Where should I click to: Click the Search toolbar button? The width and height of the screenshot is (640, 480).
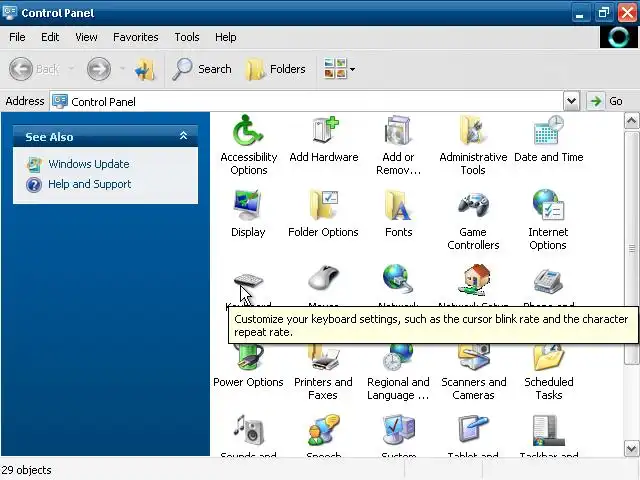click(202, 69)
